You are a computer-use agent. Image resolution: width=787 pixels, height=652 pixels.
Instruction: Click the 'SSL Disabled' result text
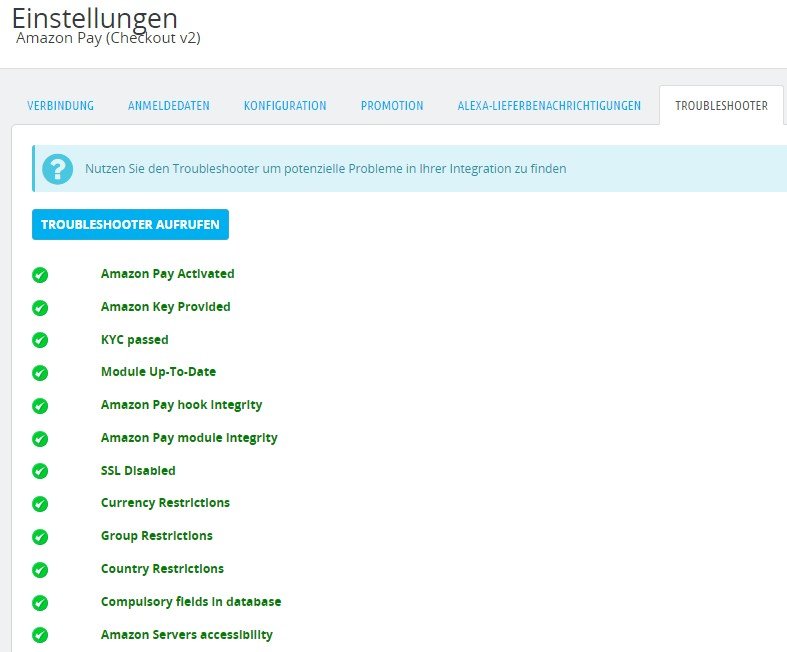pos(138,471)
